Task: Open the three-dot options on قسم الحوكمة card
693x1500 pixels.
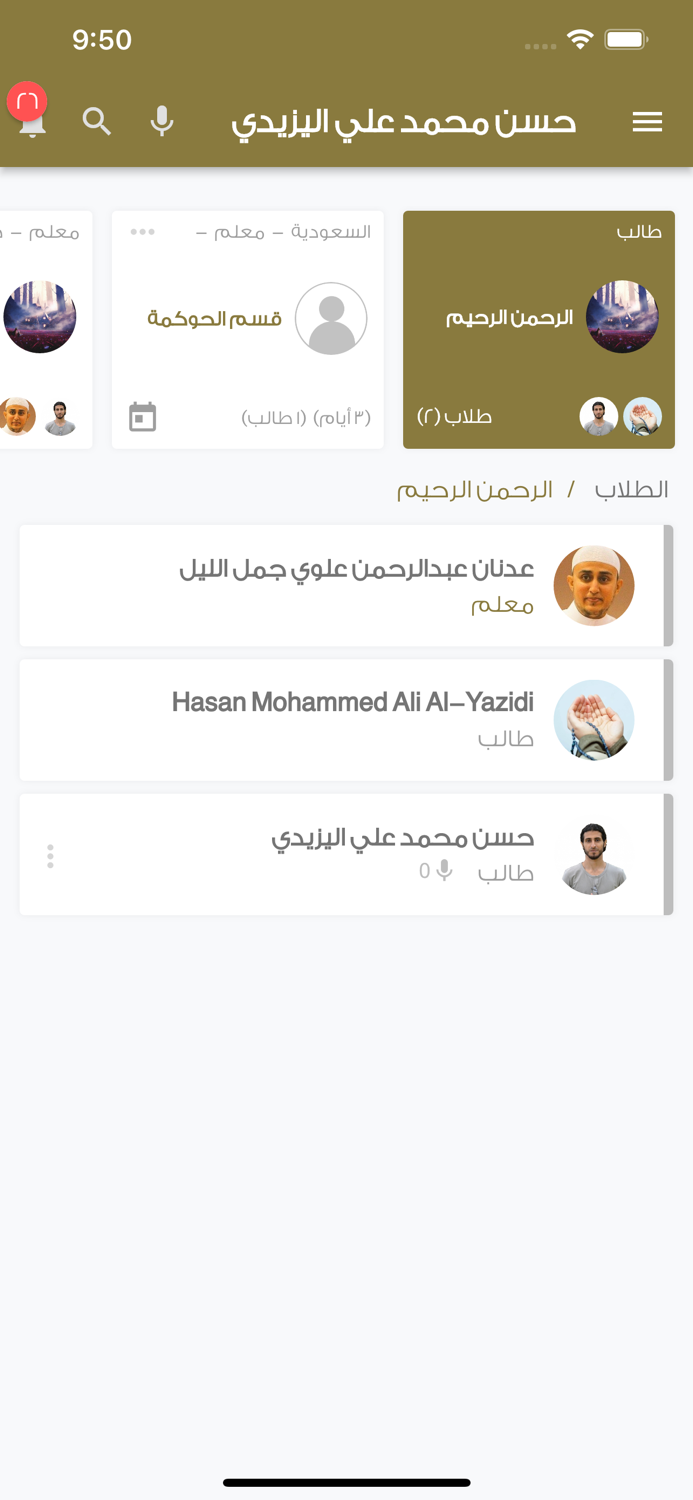Action: (x=142, y=231)
